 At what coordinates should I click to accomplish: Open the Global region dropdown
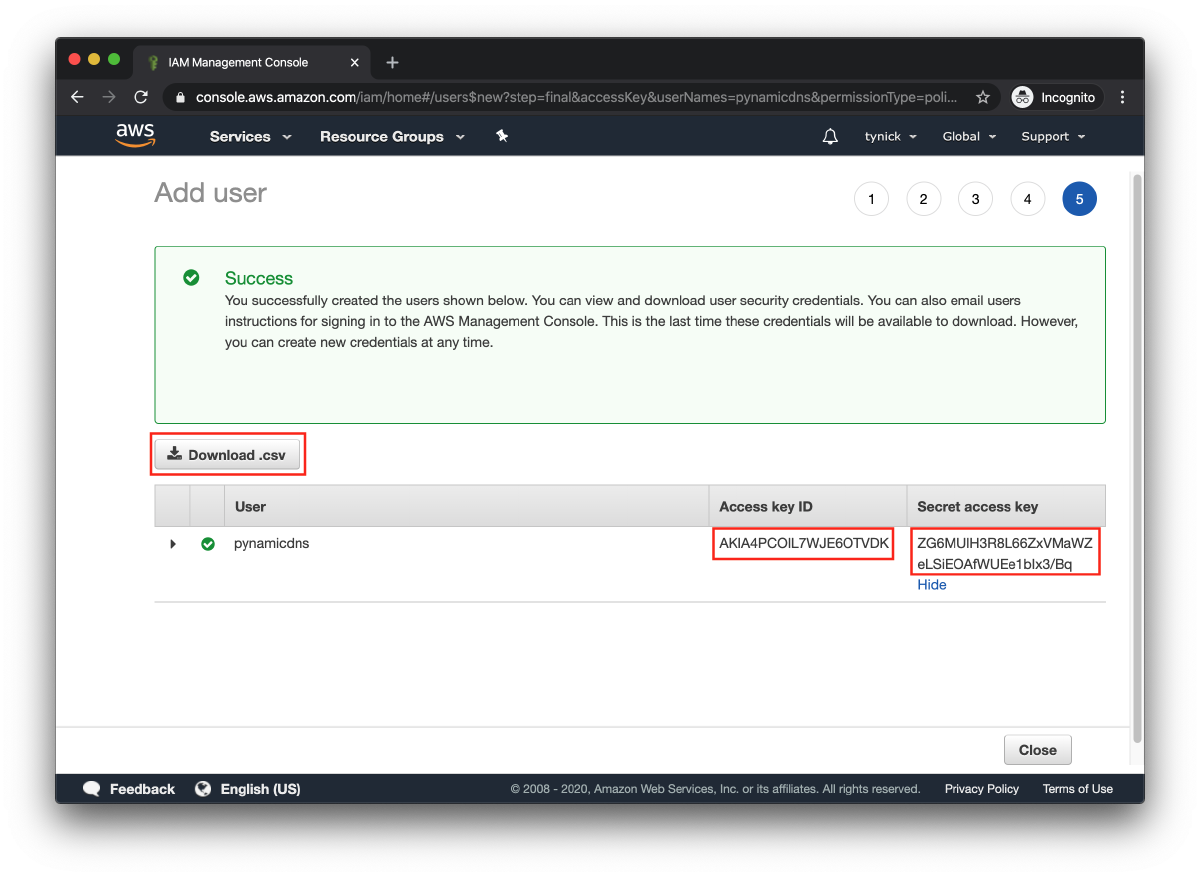pyautogui.click(x=969, y=136)
